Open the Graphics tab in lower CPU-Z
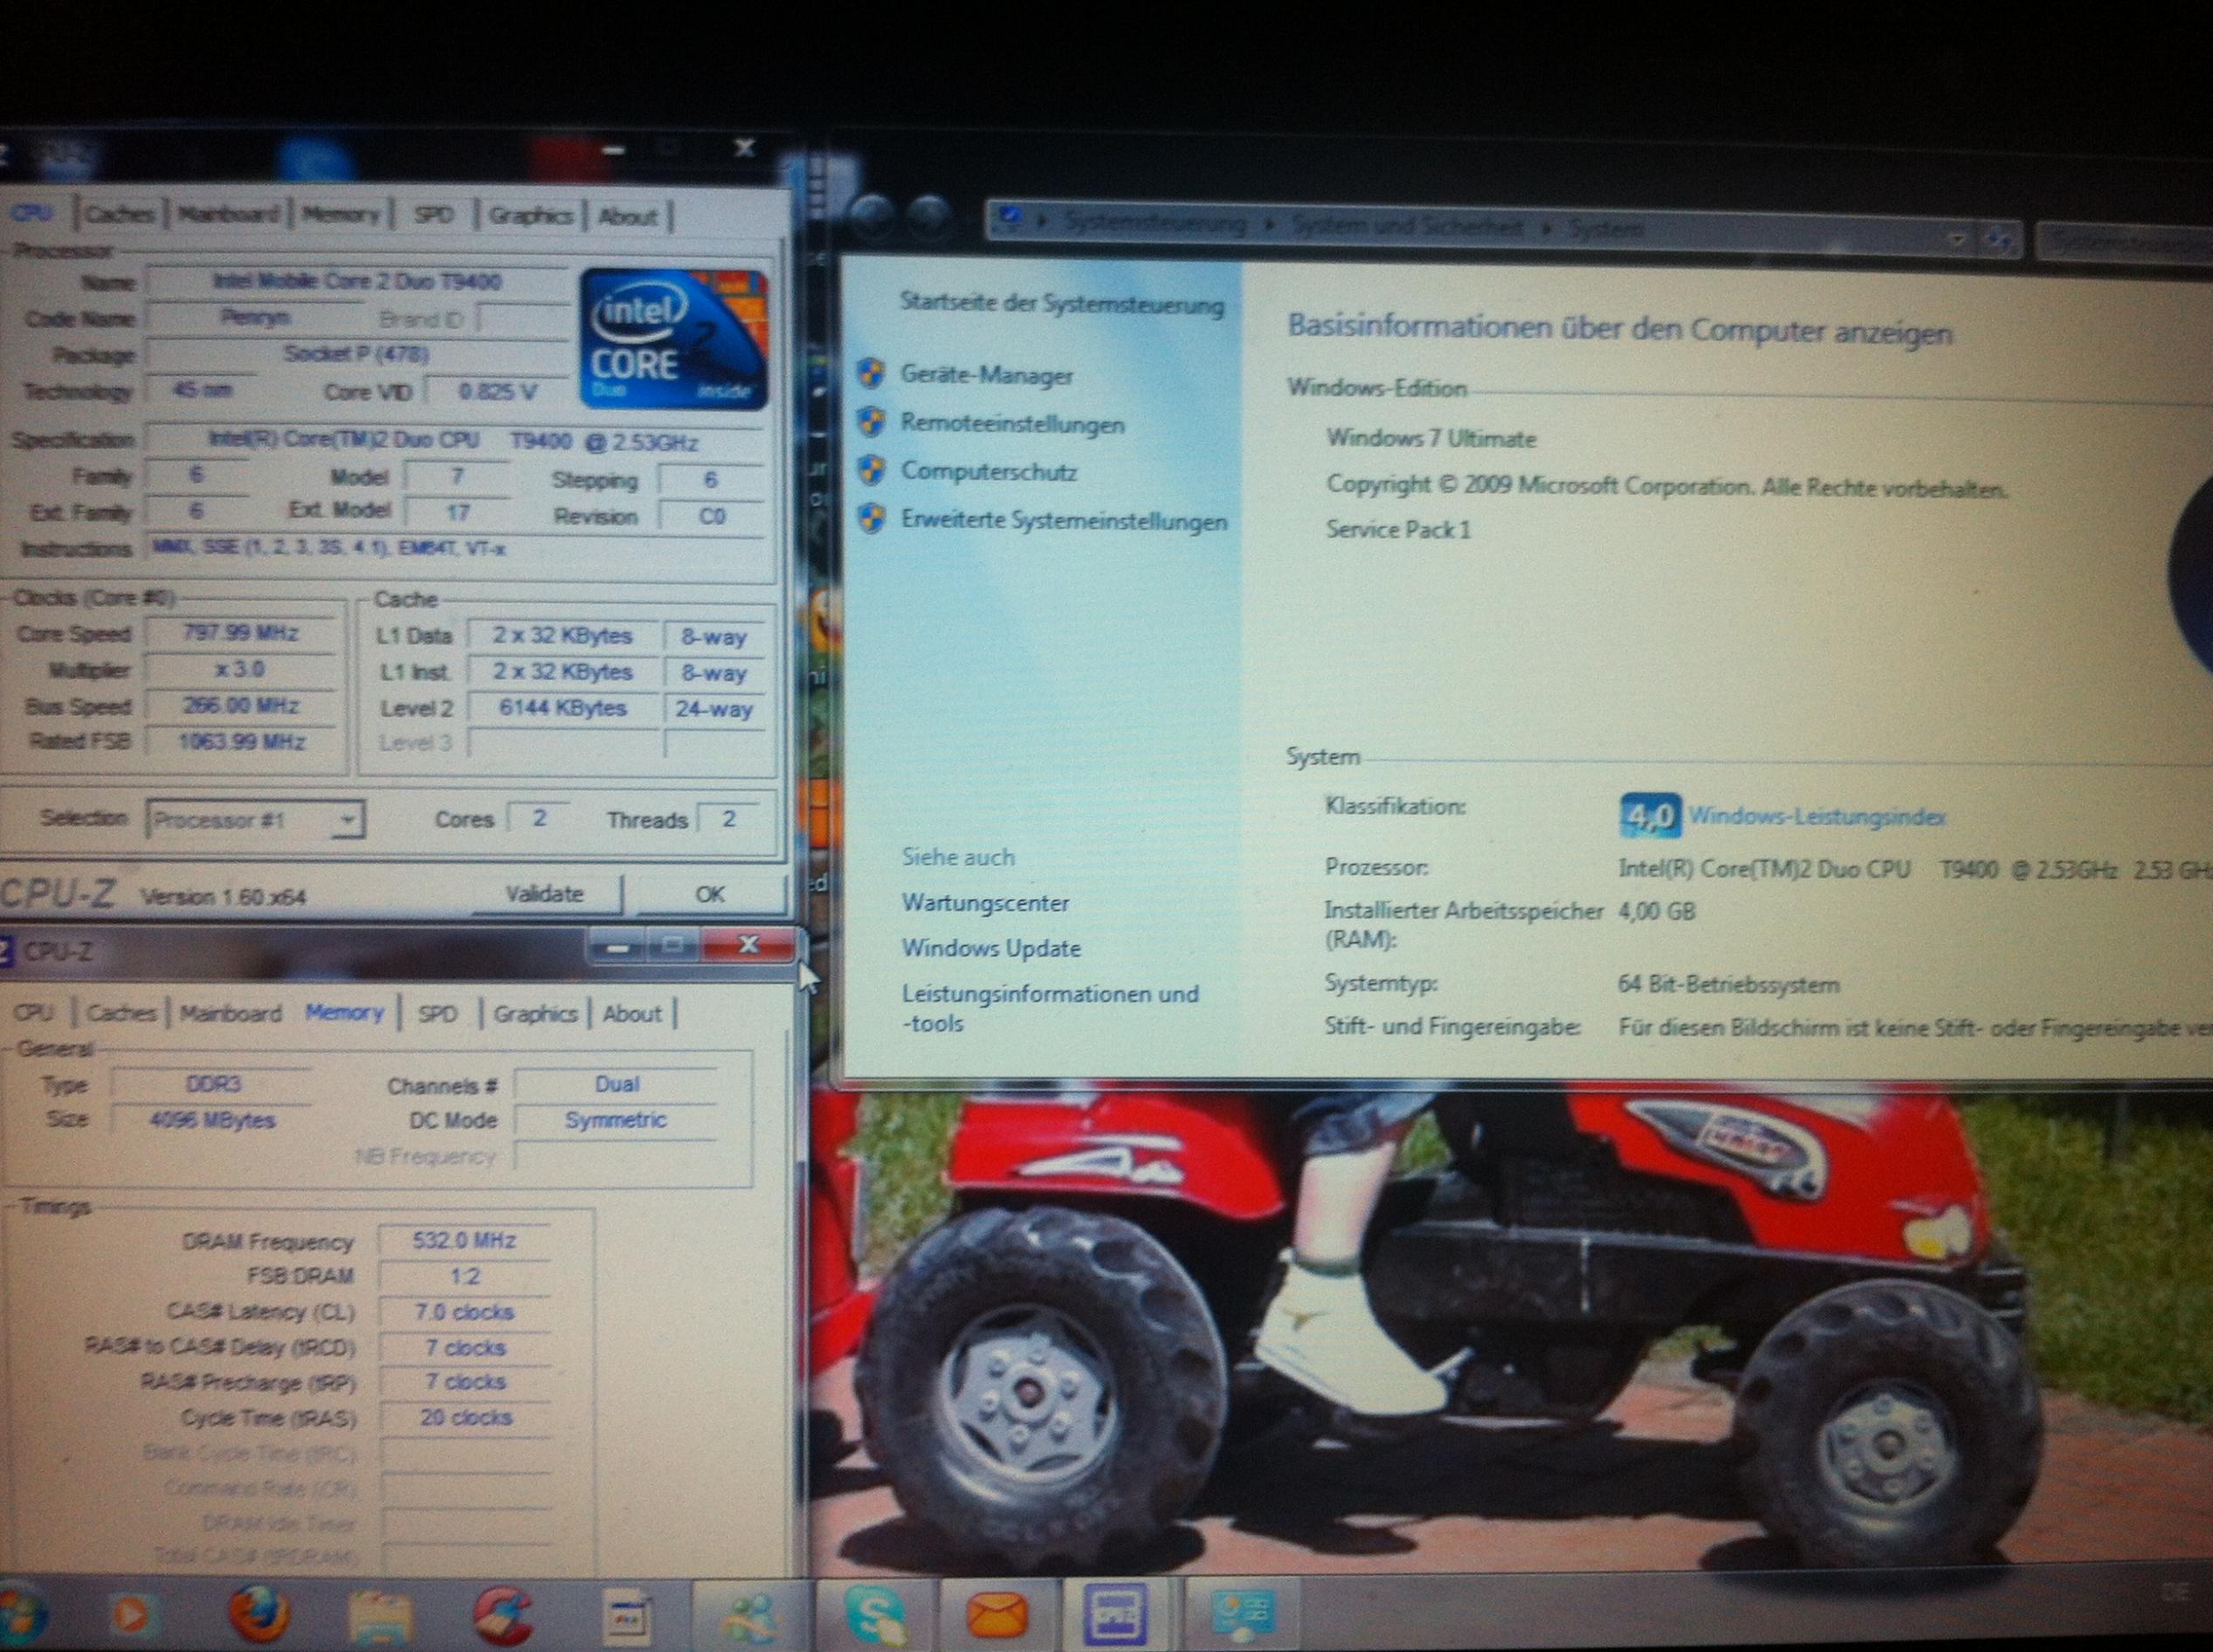Image resolution: width=2213 pixels, height=1652 pixels. pos(535,1014)
